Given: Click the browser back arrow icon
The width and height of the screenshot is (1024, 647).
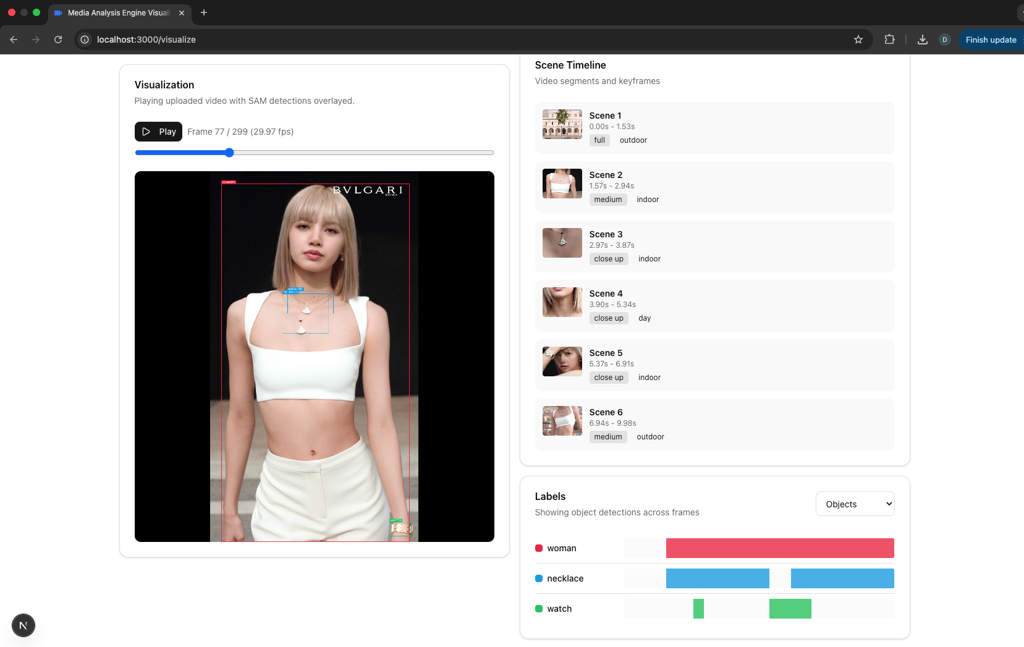Looking at the screenshot, I should (x=14, y=40).
